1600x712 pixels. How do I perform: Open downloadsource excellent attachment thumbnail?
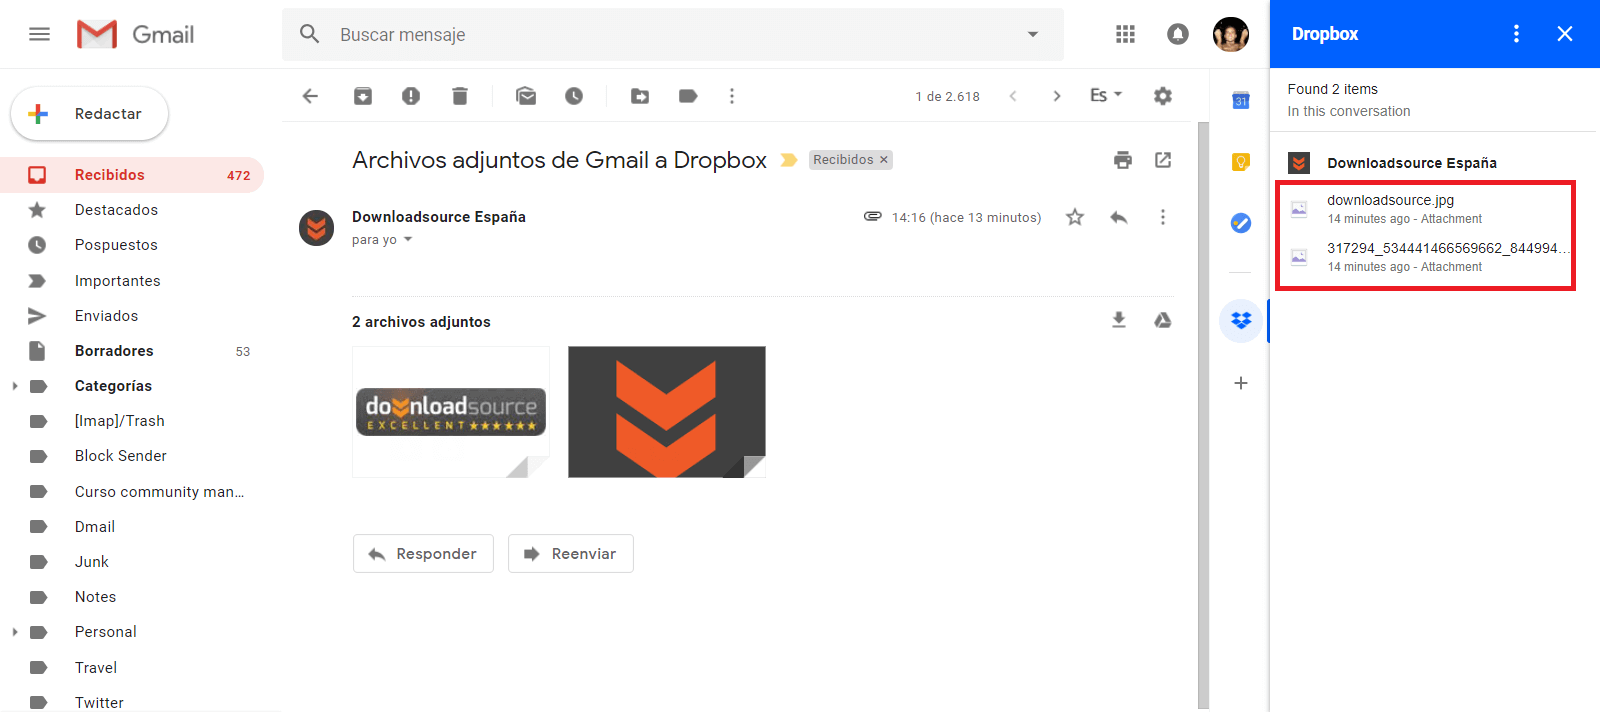point(451,412)
